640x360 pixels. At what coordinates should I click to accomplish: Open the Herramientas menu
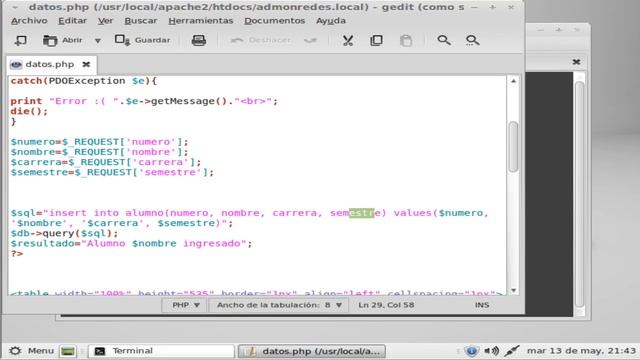[x=200, y=20]
